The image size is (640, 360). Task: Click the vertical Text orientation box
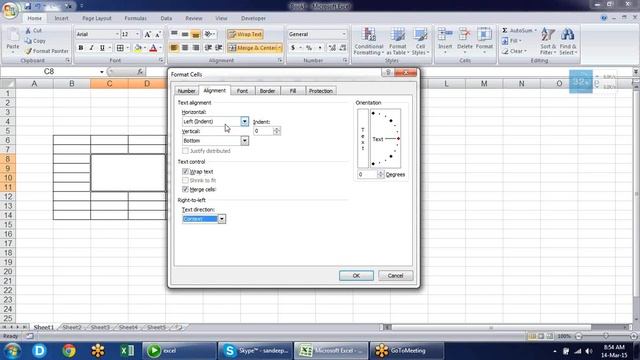click(x=362, y=138)
